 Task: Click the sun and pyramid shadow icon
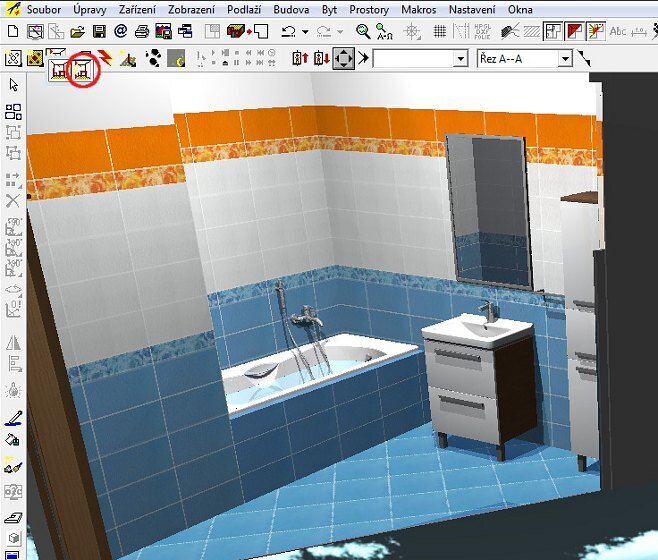[x=128, y=58]
